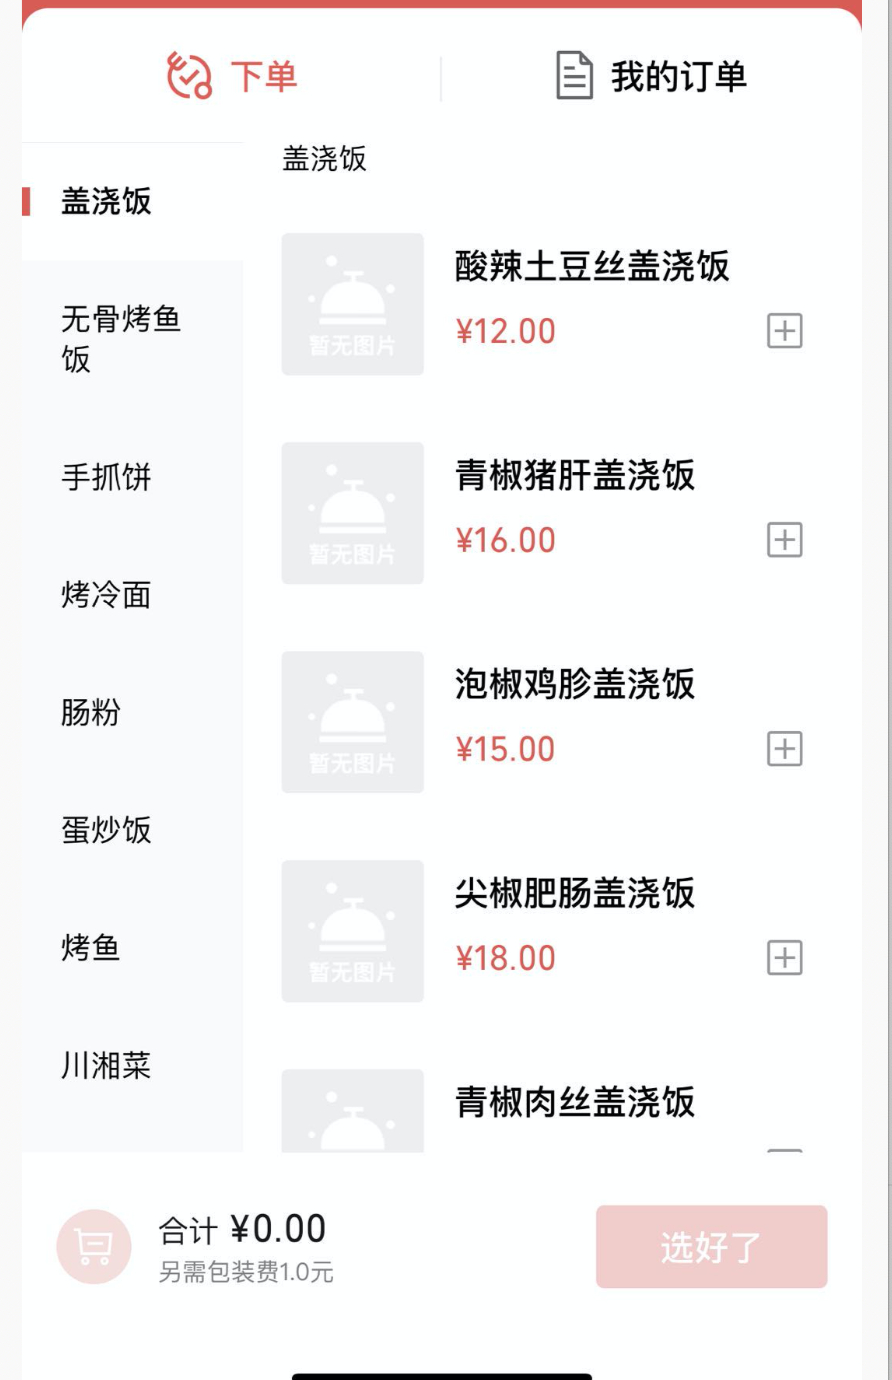The image size is (892, 1380).
Task: Add 酸辣土豆丝盖浇饭 with plus icon
Action: click(x=784, y=331)
